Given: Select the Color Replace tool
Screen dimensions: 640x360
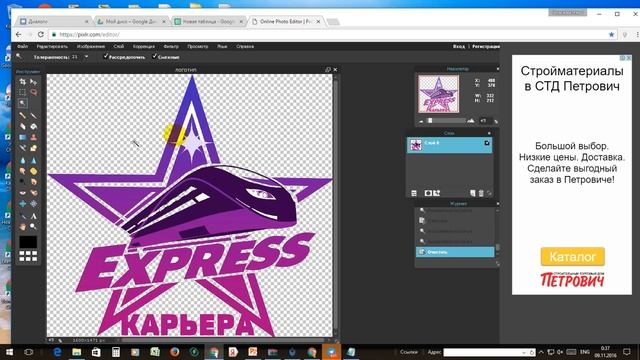Looking at the screenshot, I should [23, 148].
